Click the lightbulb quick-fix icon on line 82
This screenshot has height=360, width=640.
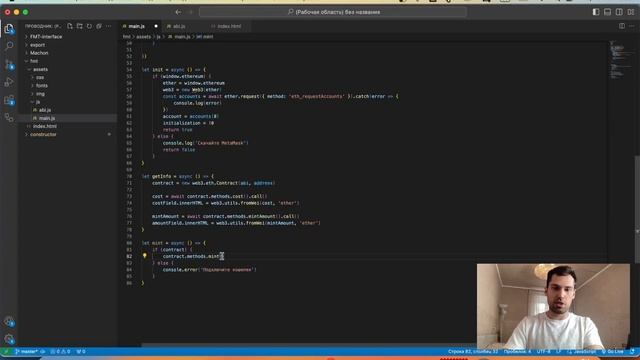click(144, 256)
